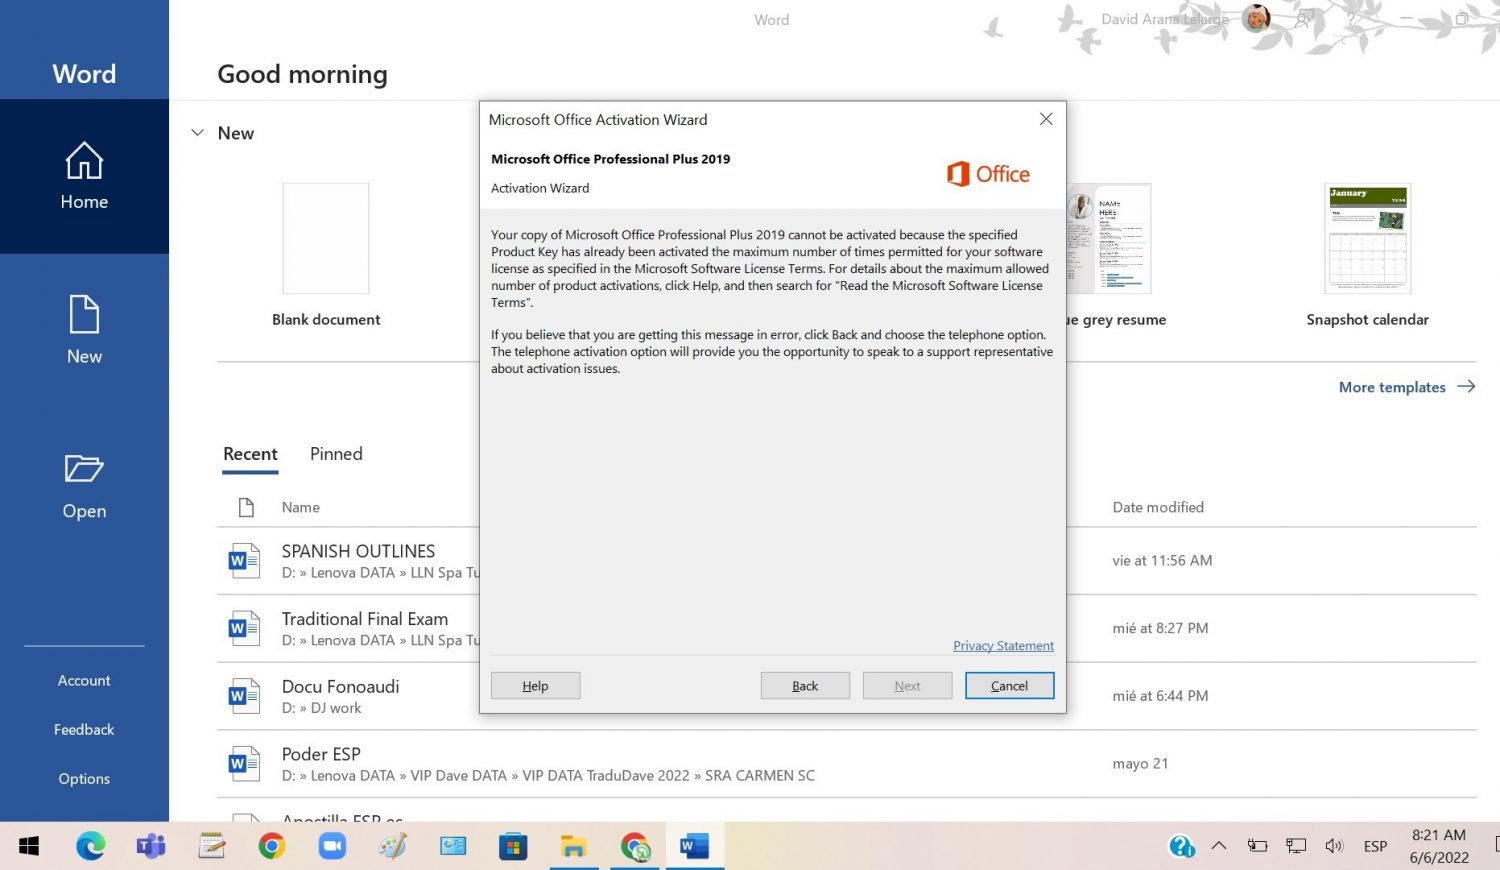Viewport: 1500px width, 870px height.
Task: Open the Privacy Statement link
Action: (1003, 646)
